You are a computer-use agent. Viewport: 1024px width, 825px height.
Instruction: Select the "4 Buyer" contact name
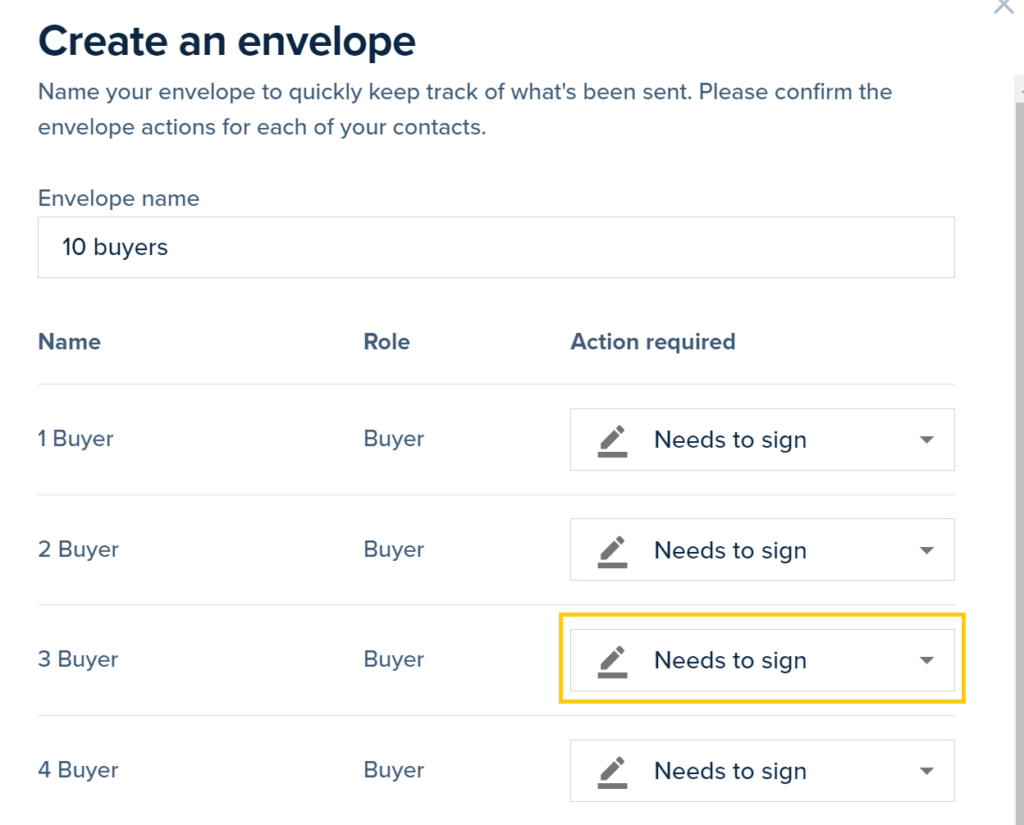pyautogui.click(x=78, y=770)
